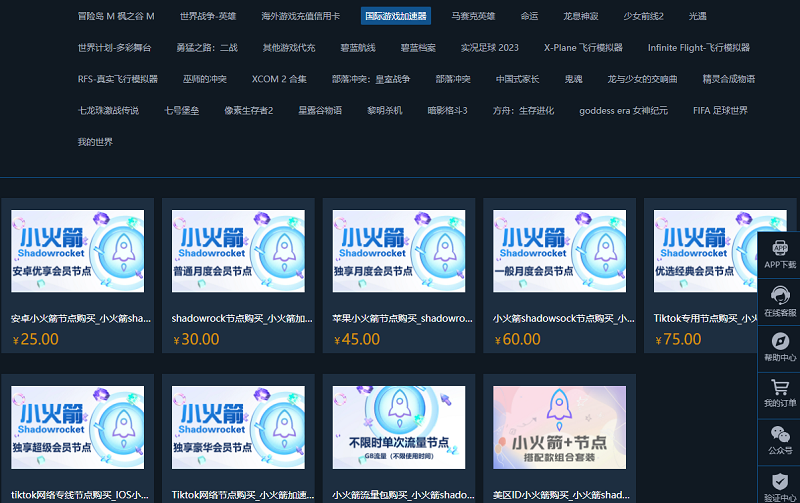
Task: Open 安卓优享会员节点 product thumbnail
Action: click(78, 250)
